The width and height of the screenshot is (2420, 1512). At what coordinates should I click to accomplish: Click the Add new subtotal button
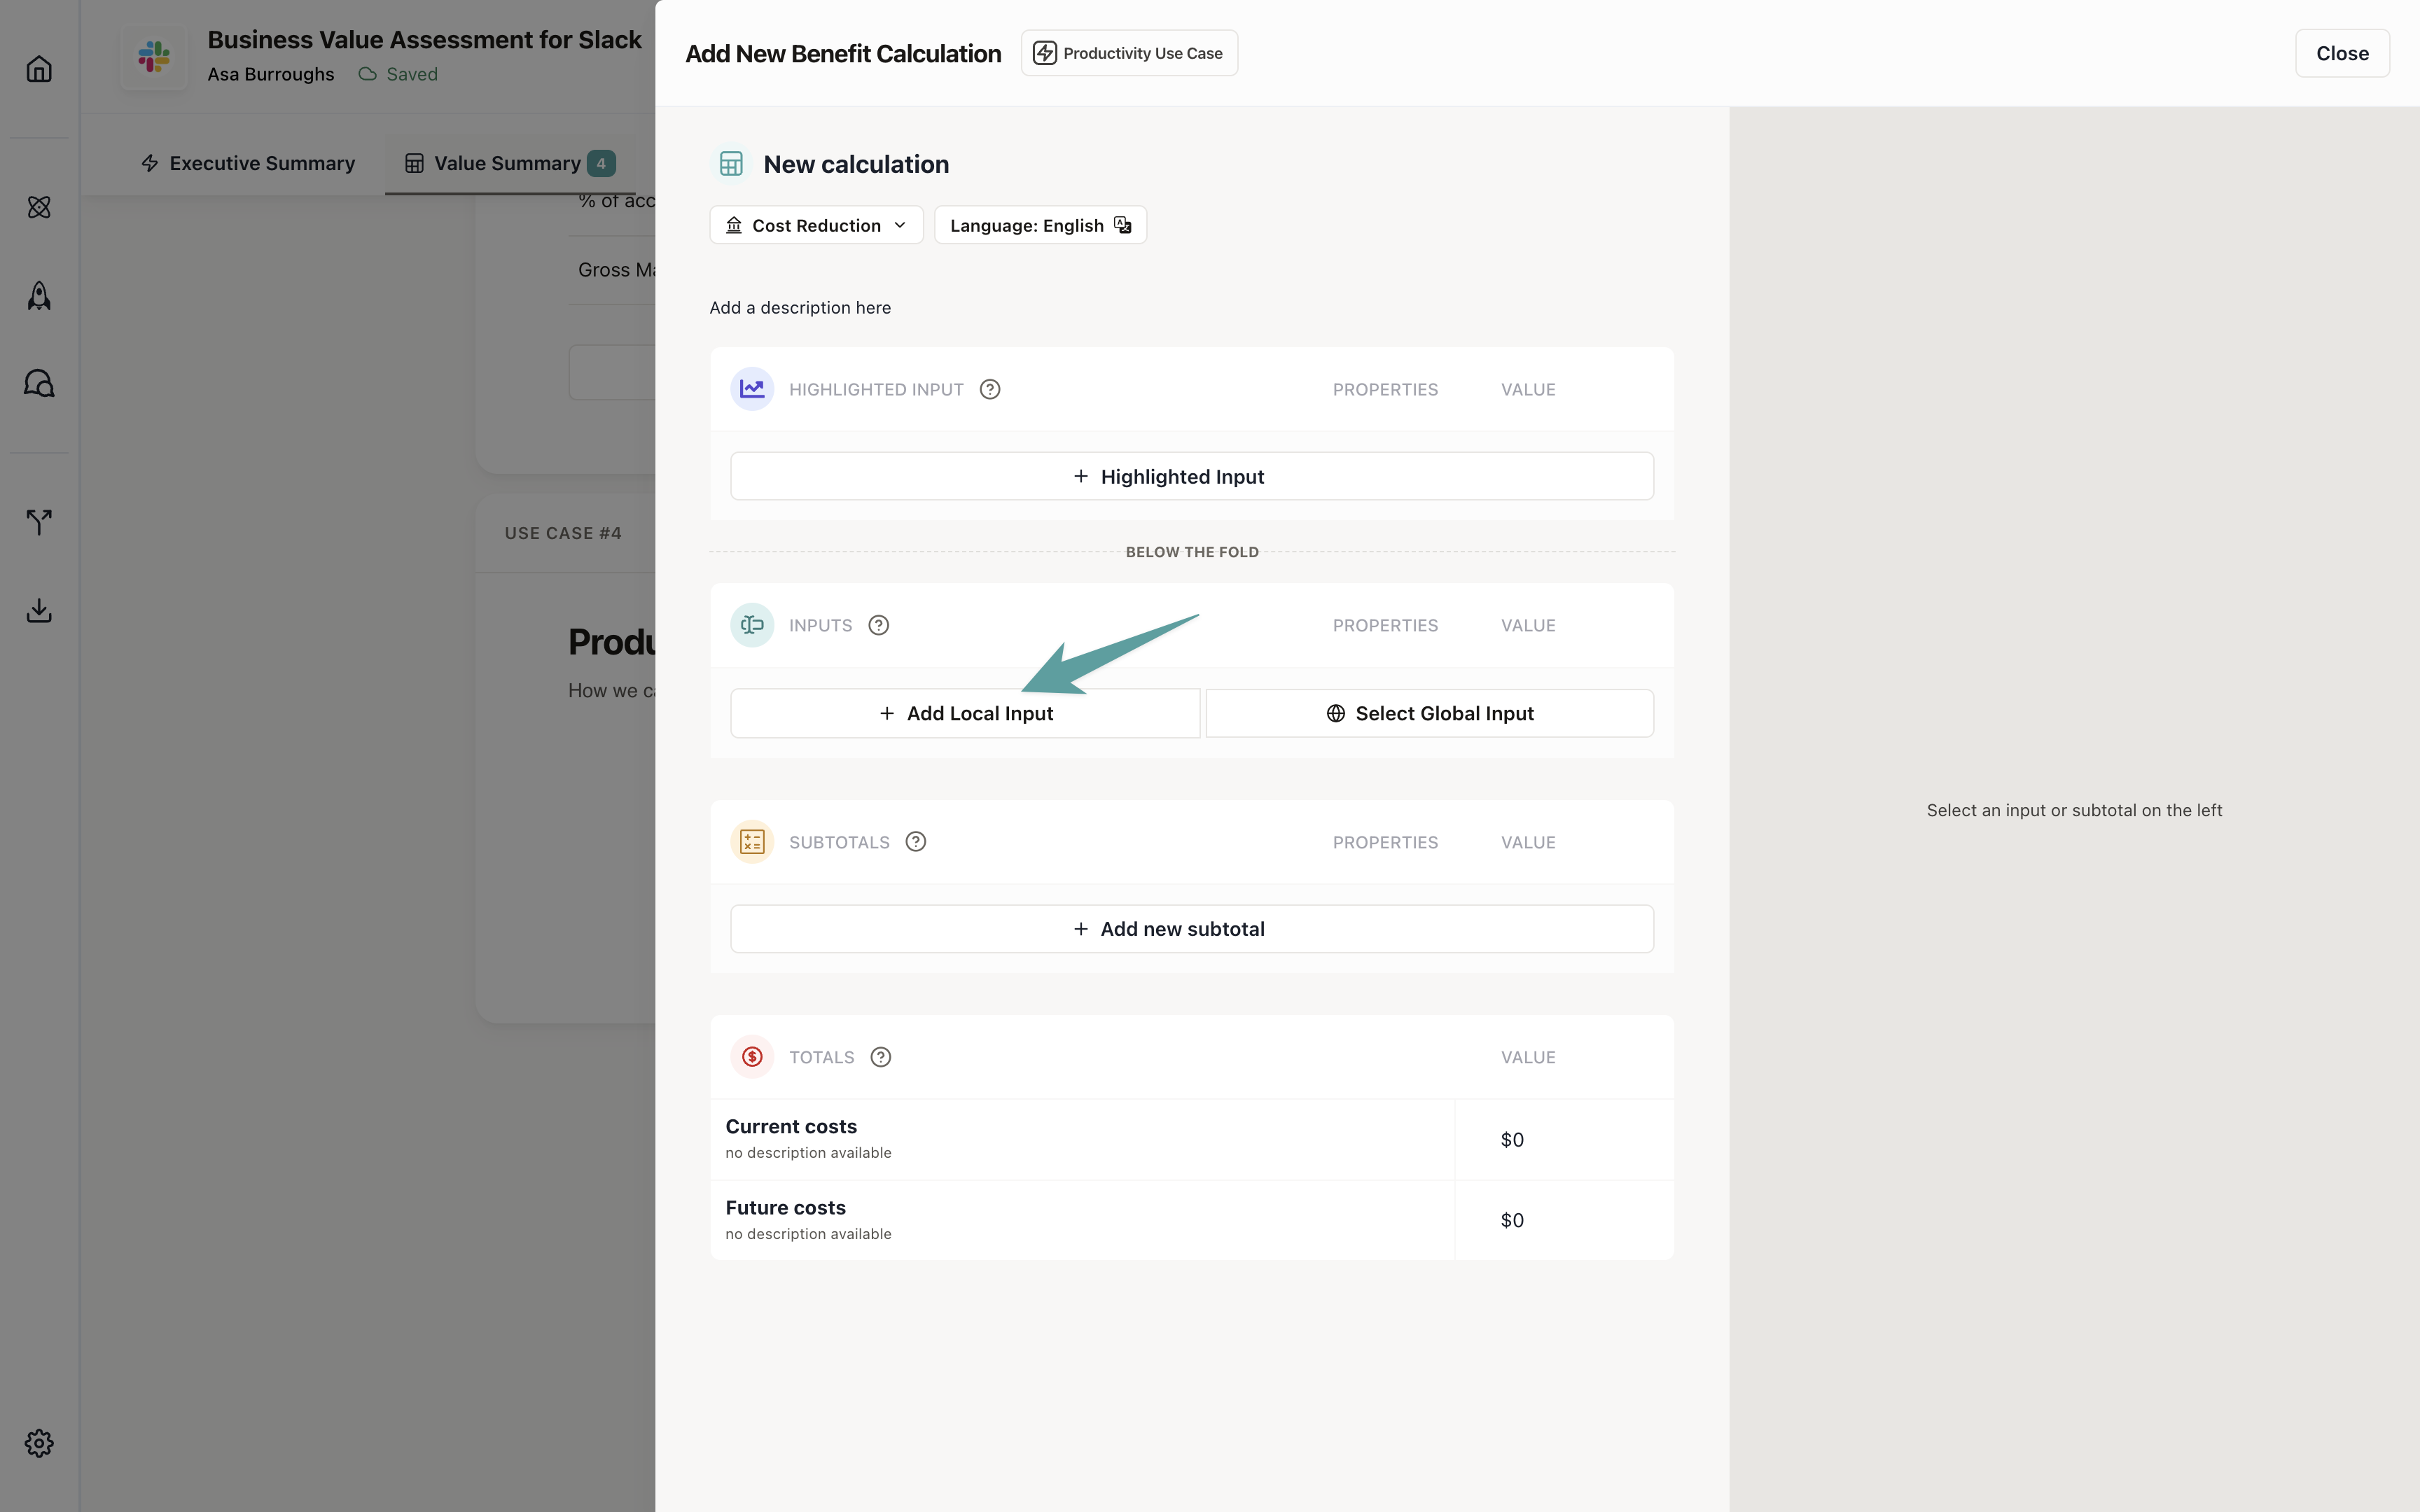[1191, 929]
